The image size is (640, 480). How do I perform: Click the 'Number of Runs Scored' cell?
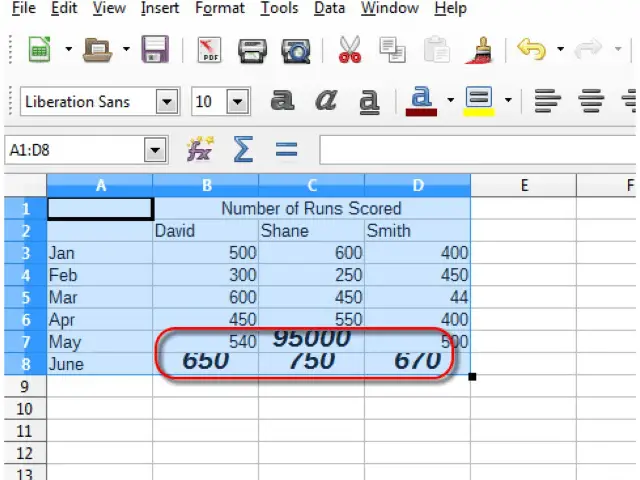(x=312, y=209)
